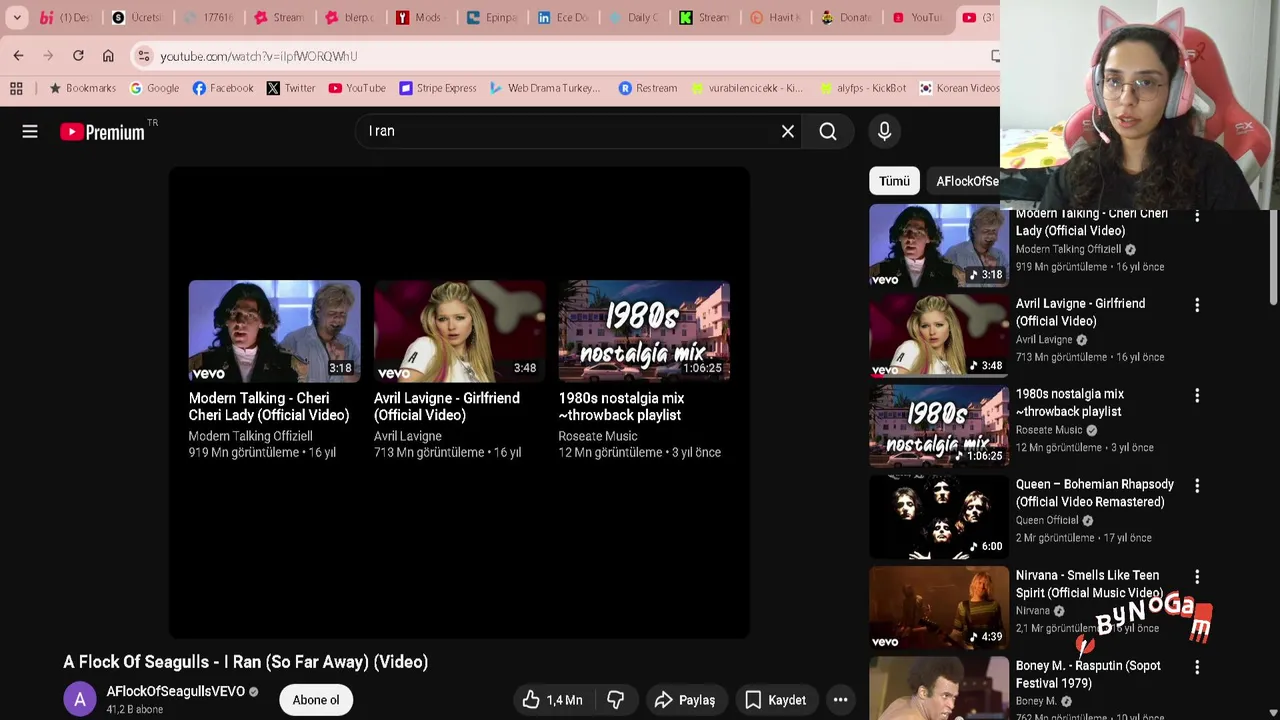Switch to the Daily C browser tab

pos(633,17)
